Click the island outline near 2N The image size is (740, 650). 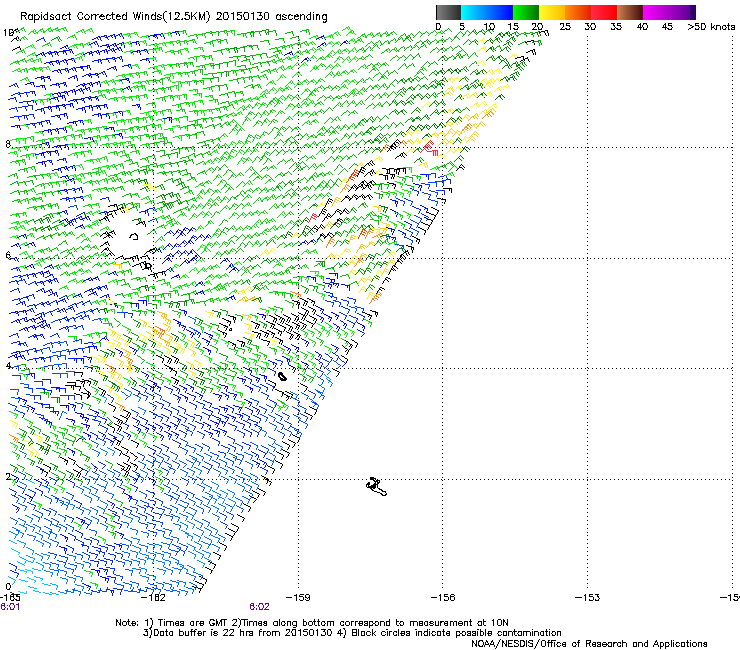point(376,486)
